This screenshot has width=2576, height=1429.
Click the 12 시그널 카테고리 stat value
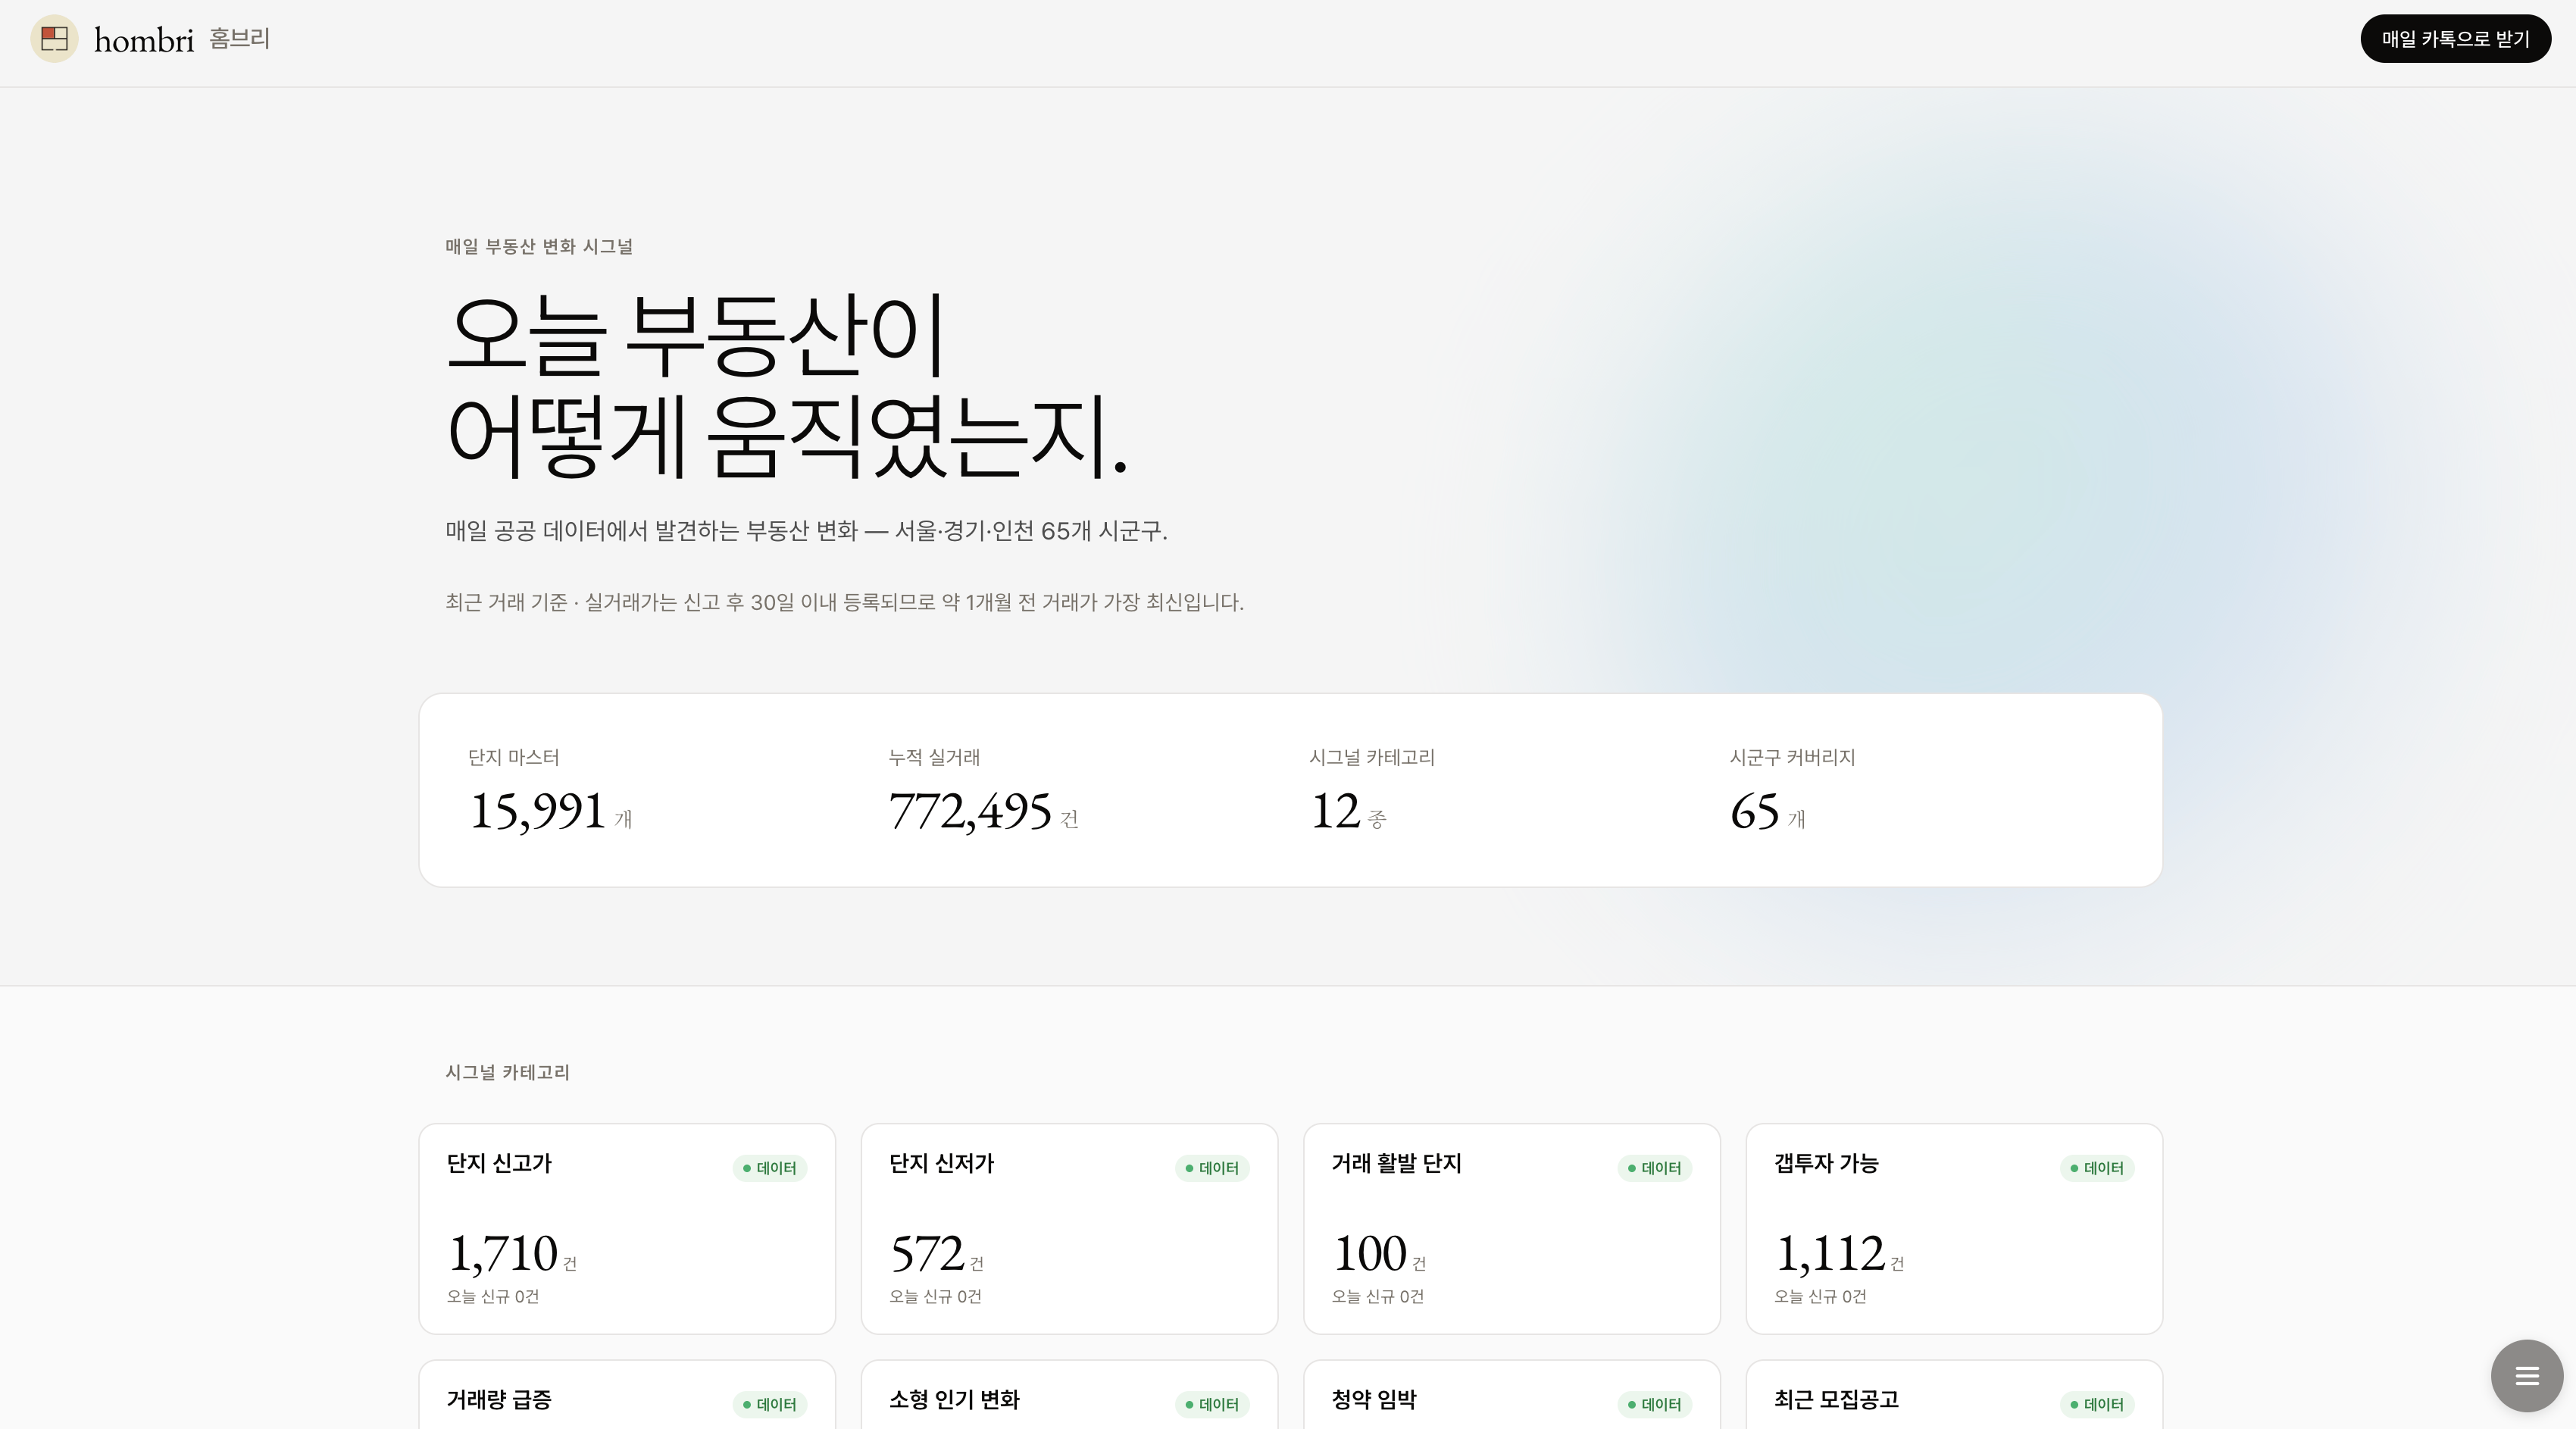pos(1335,811)
